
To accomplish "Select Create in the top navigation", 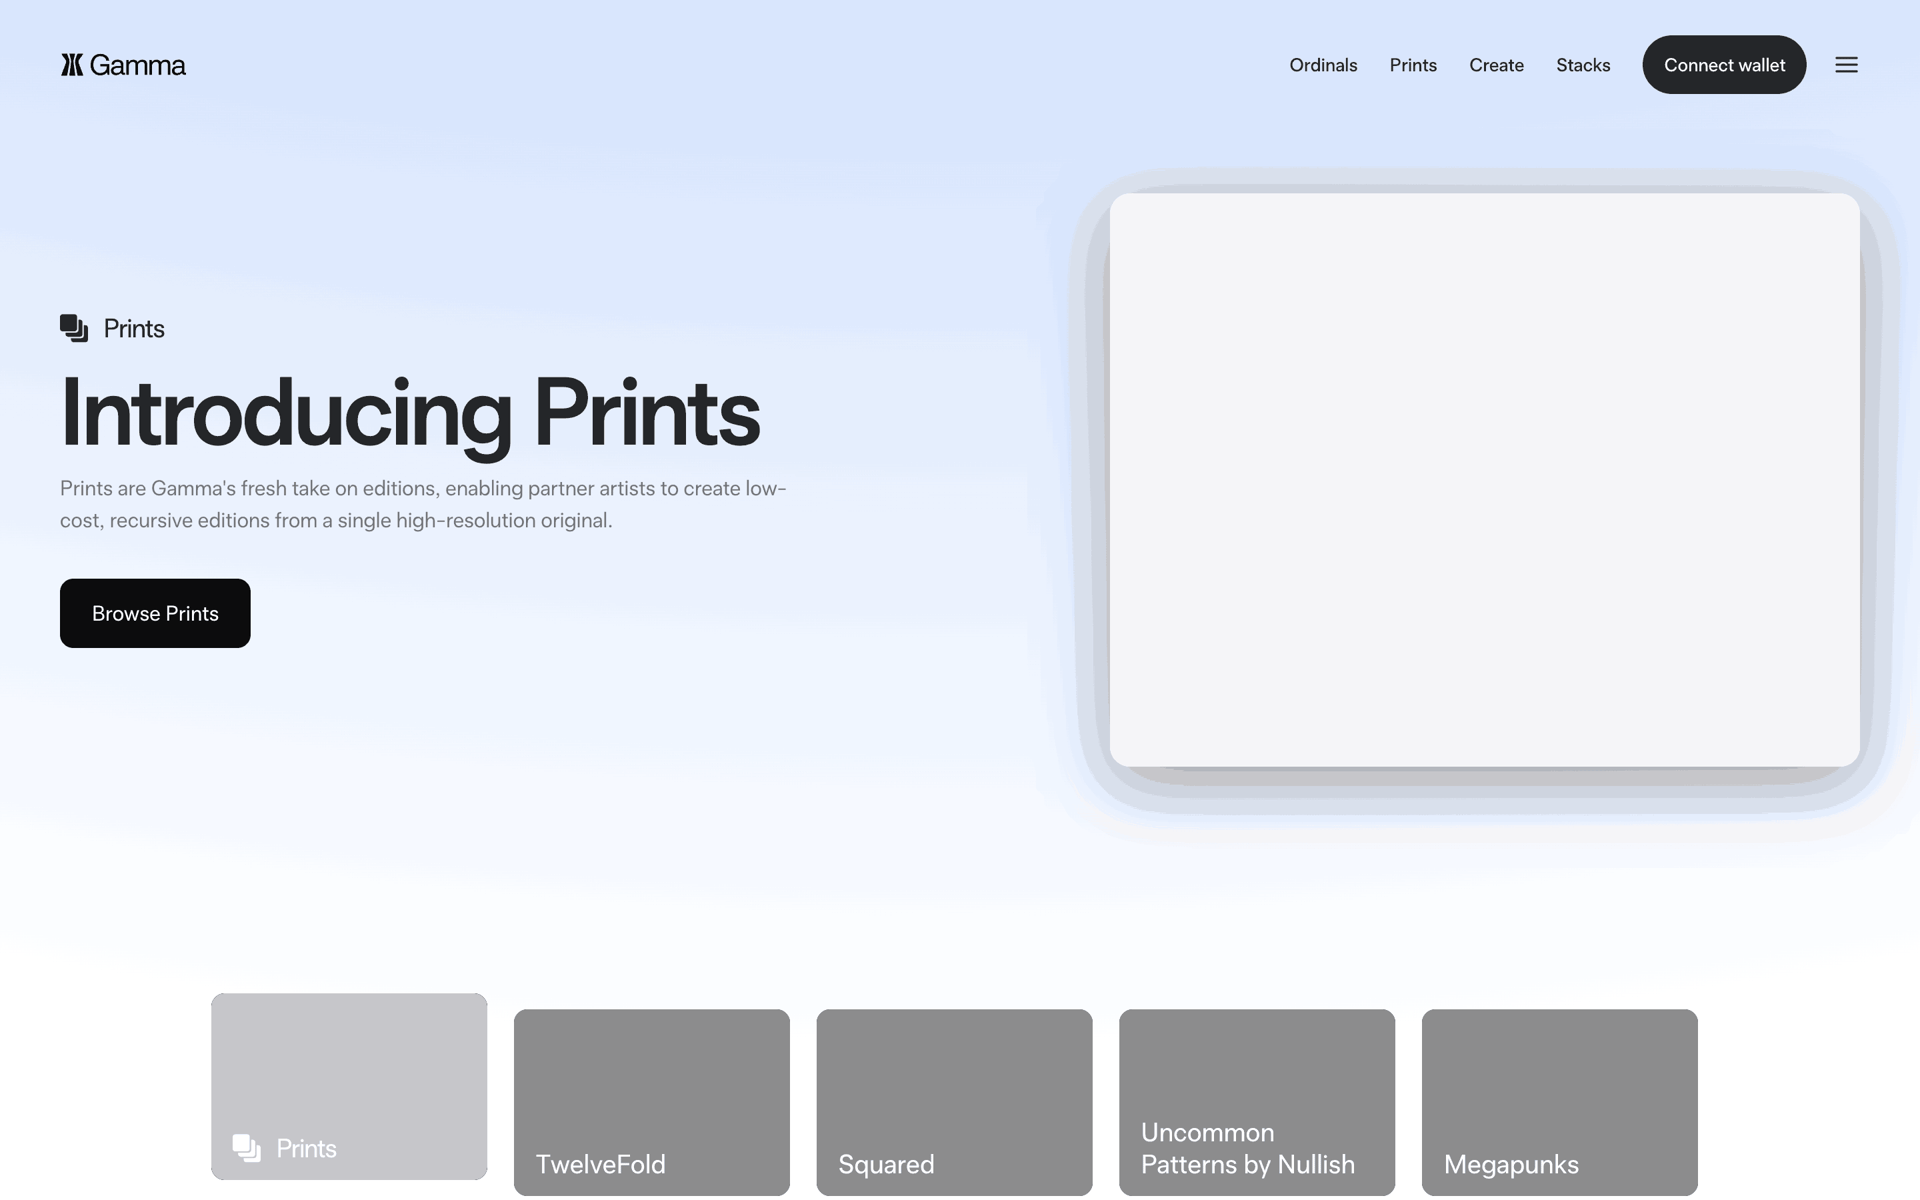I will (x=1496, y=65).
